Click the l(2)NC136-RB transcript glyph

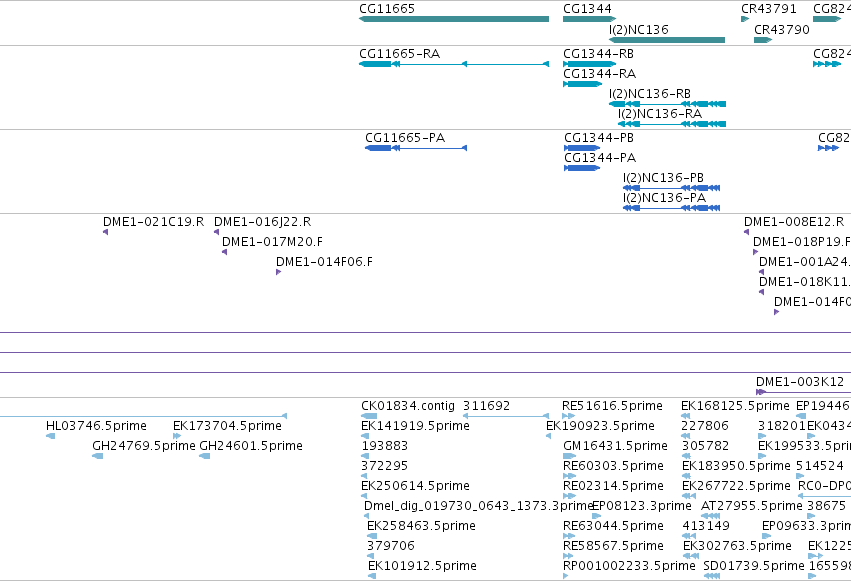667,104
